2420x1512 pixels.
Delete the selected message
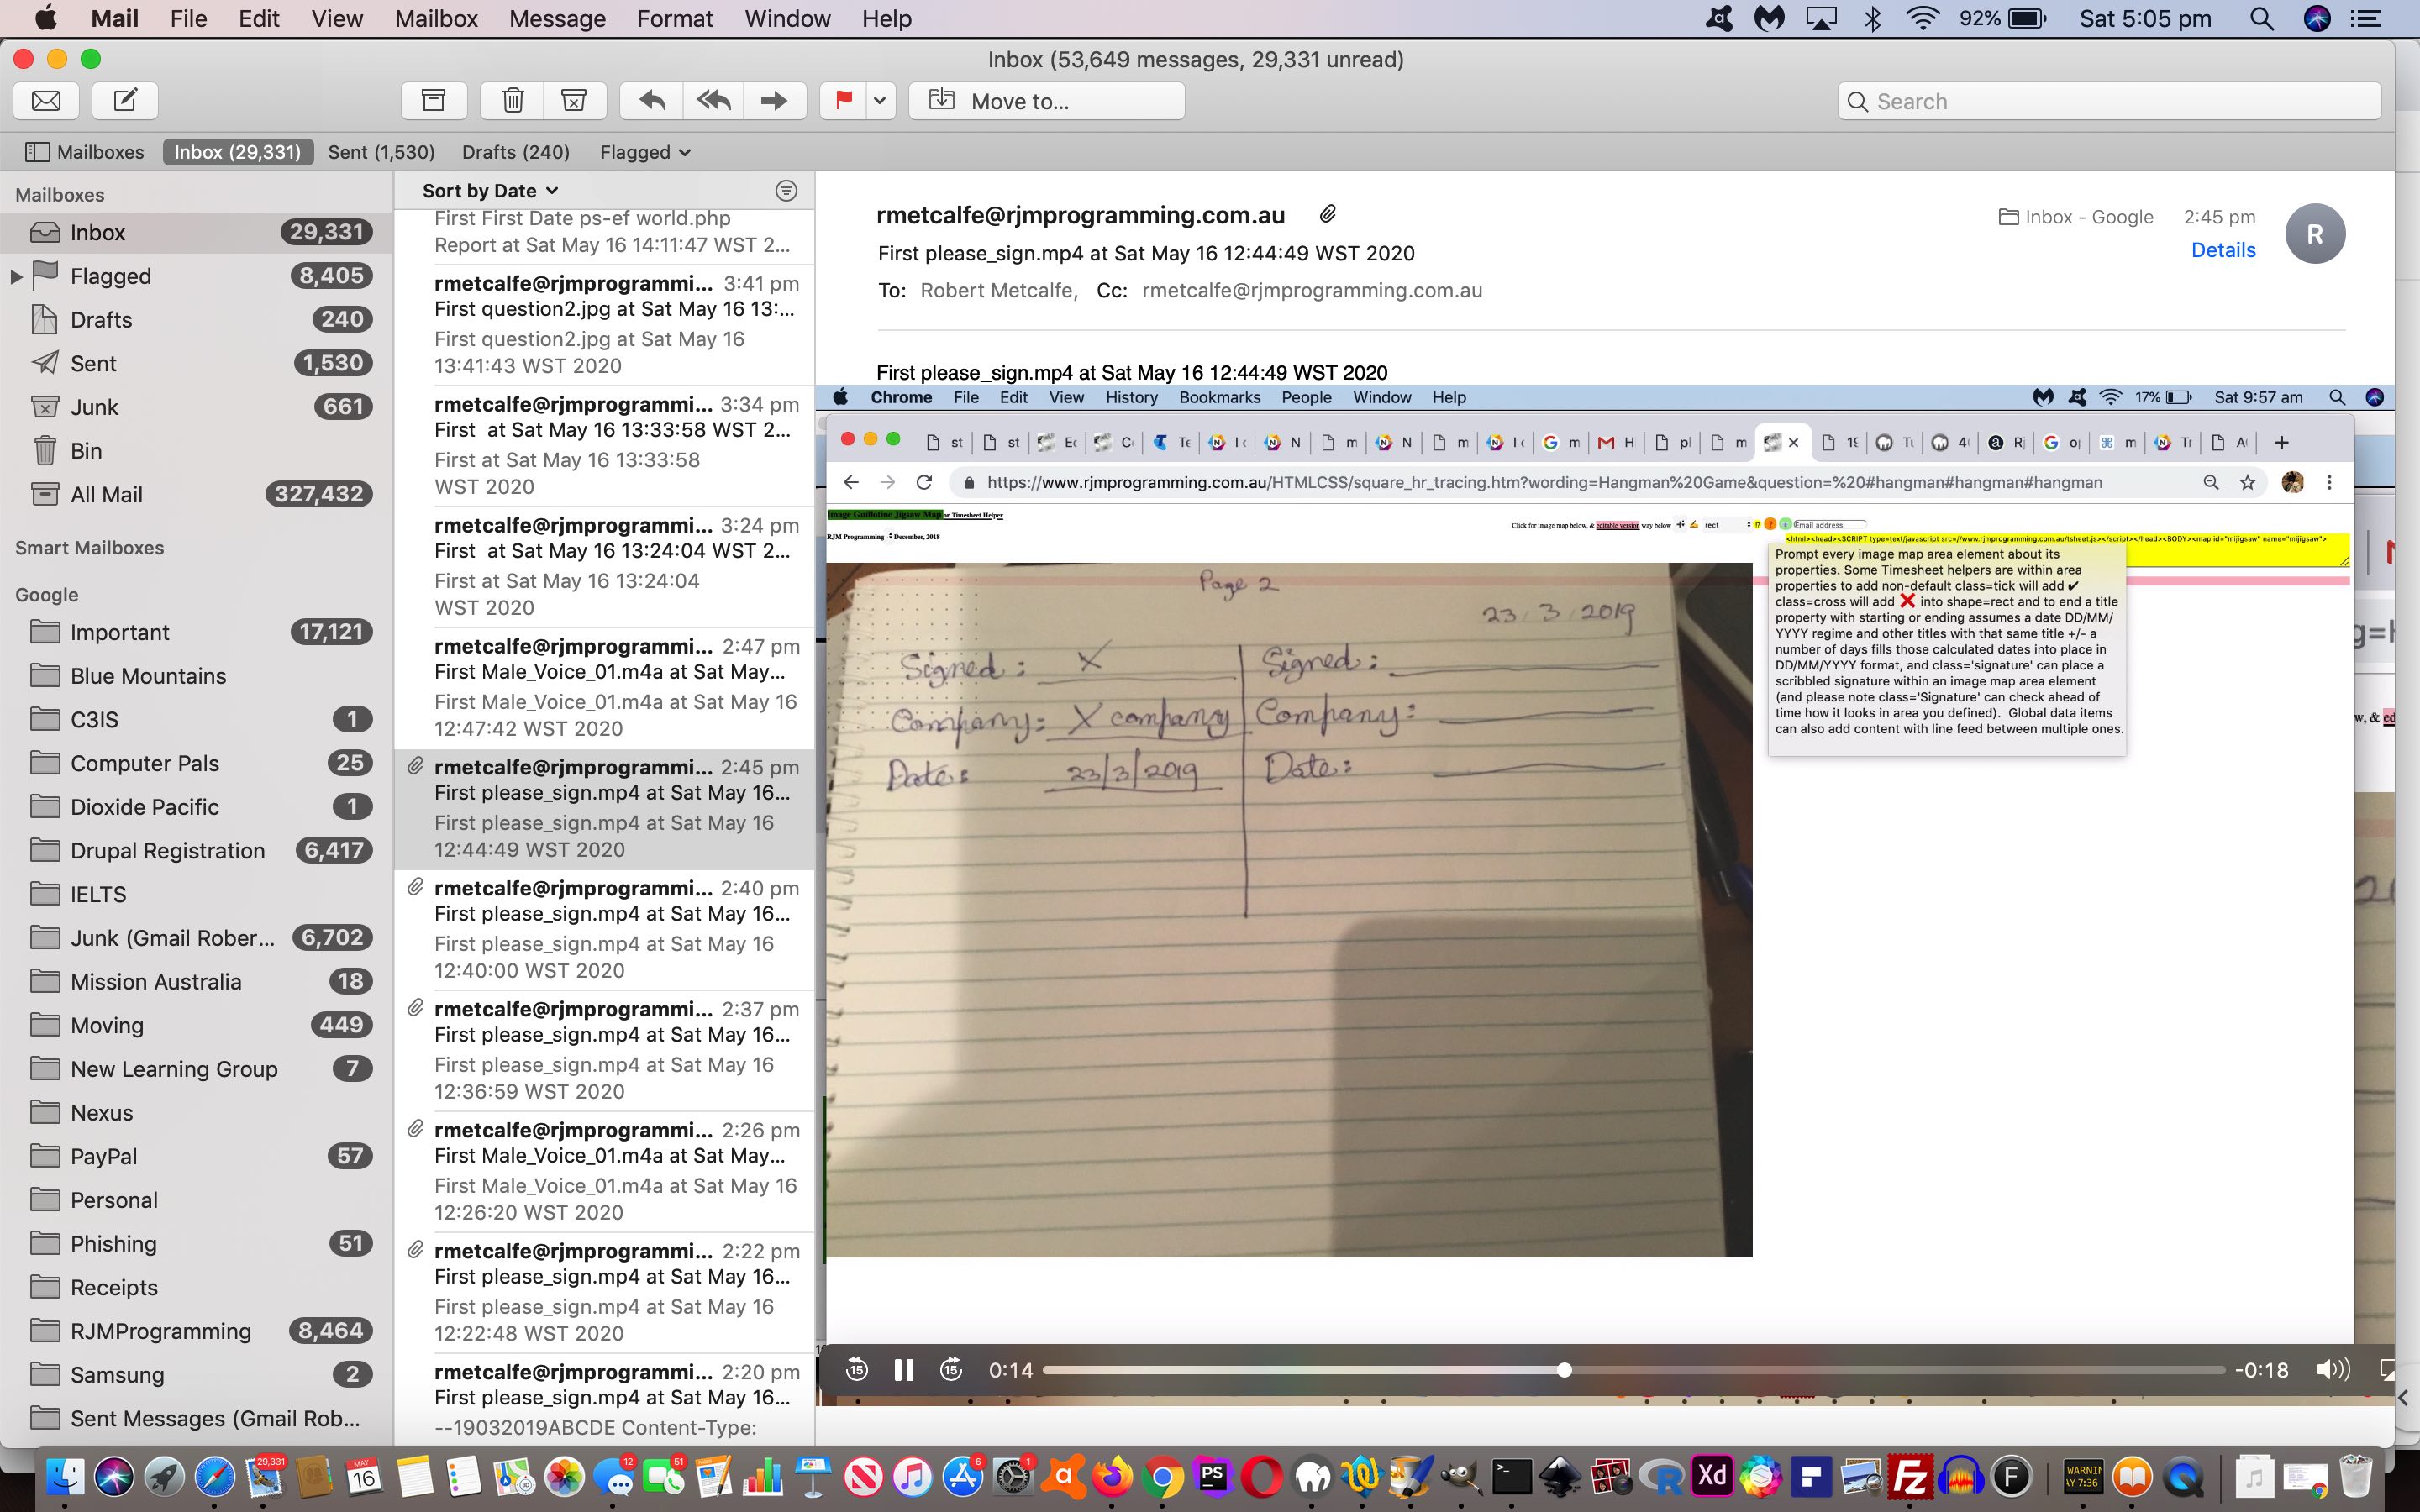coord(513,100)
